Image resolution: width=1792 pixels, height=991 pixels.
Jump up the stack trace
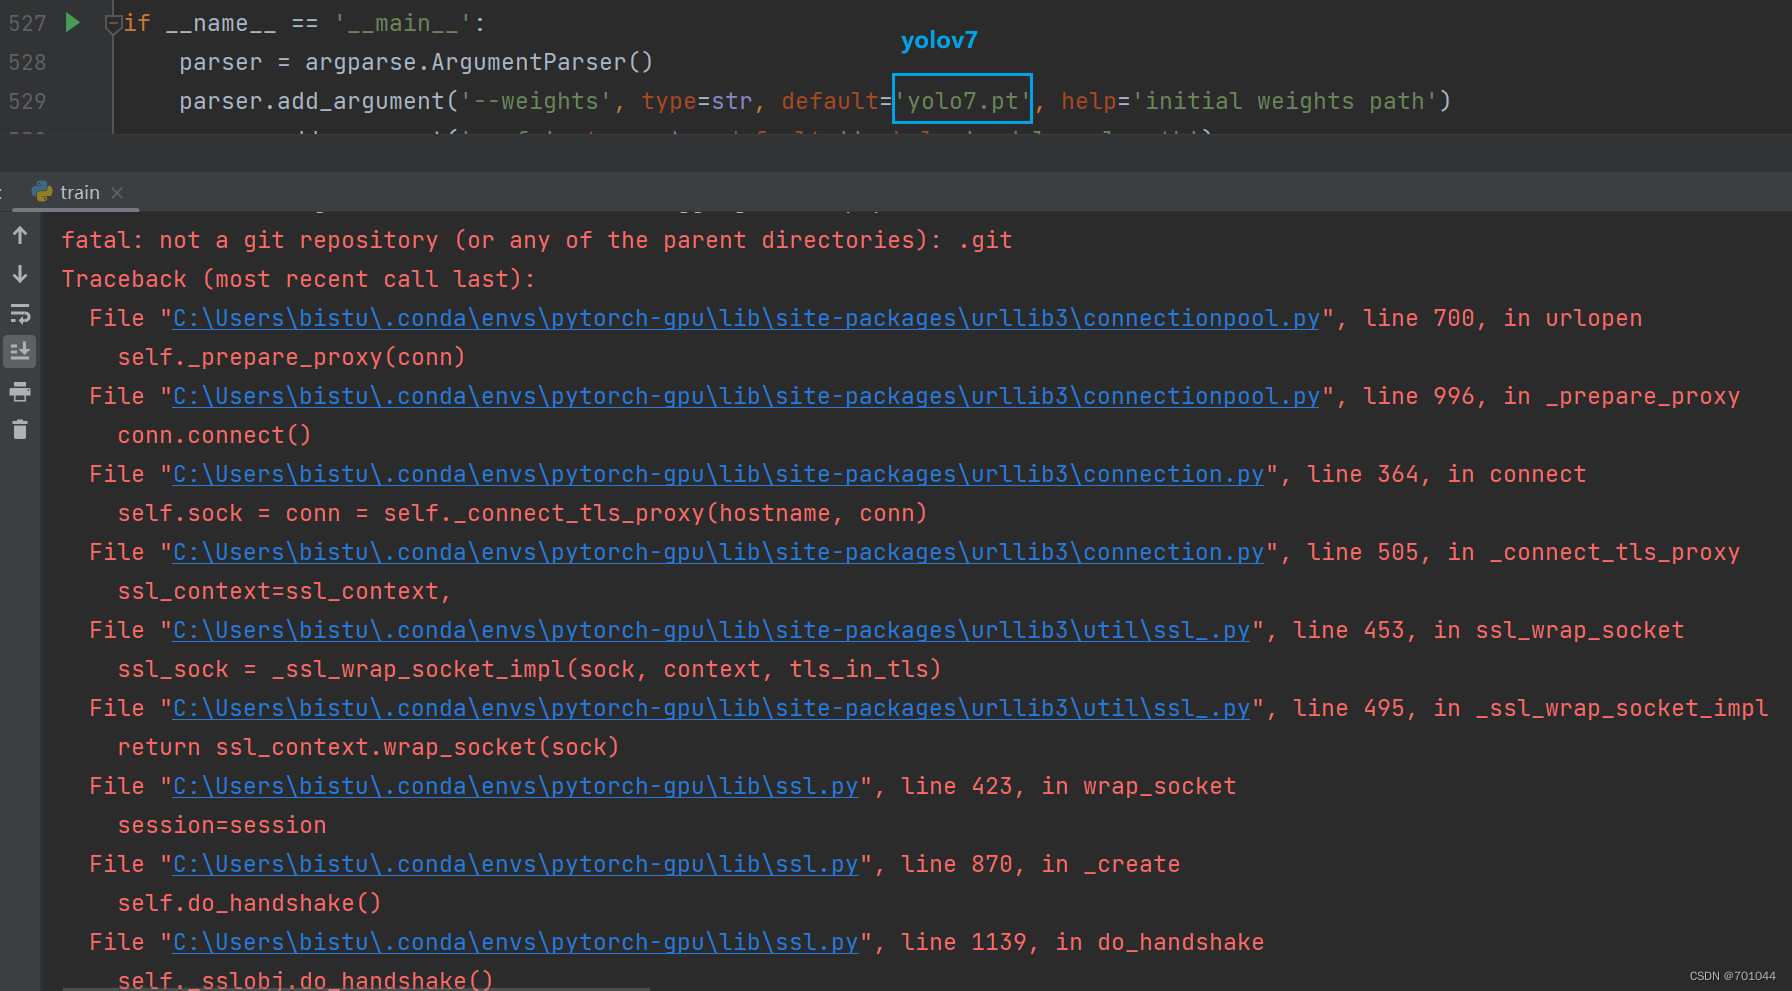point(20,235)
